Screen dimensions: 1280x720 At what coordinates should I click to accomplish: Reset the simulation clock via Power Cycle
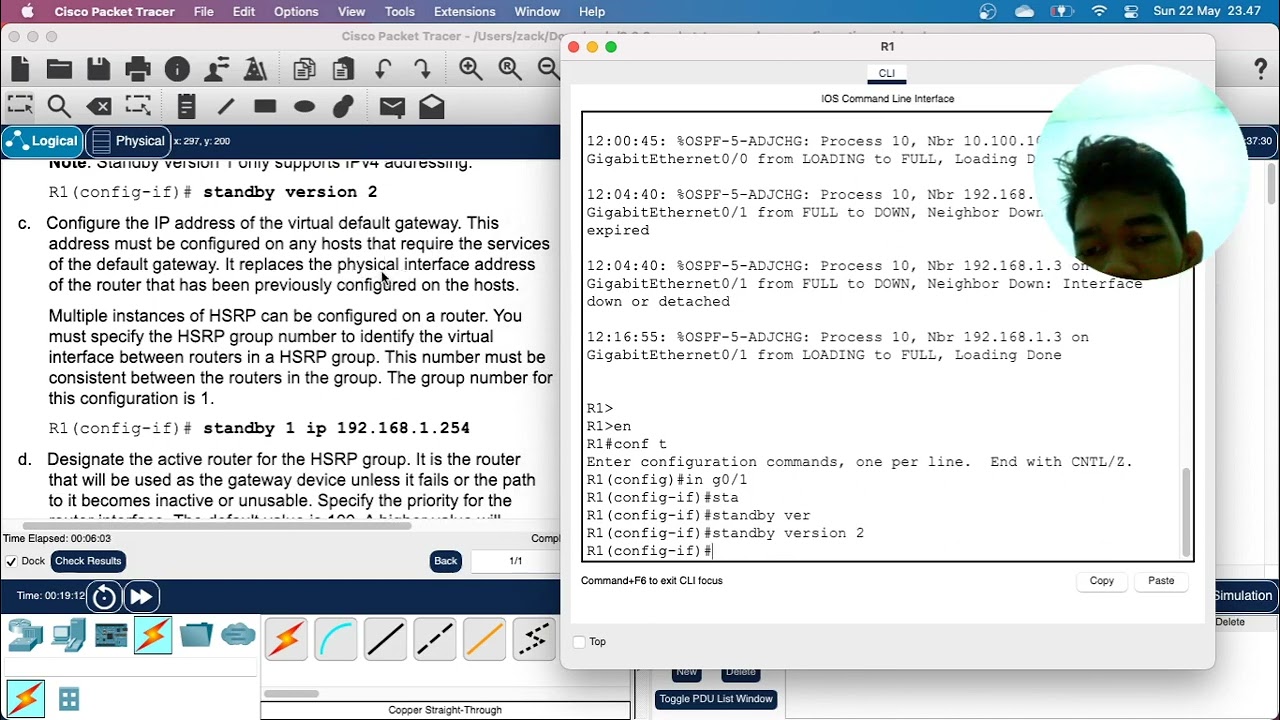click(104, 597)
